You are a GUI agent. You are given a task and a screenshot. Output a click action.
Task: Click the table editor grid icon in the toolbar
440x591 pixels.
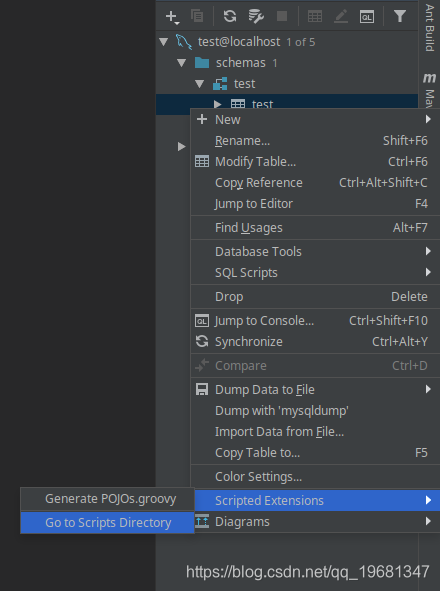click(x=315, y=17)
